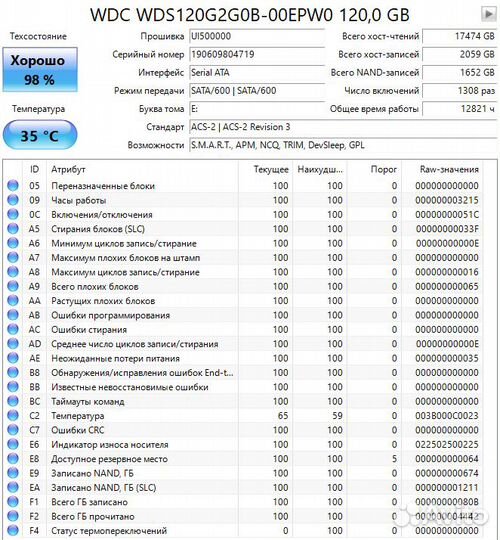The width and height of the screenshot is (500, 540).
Task: Click the status icon of row BB
Action: pyautogui.click(x=13, y=387)
